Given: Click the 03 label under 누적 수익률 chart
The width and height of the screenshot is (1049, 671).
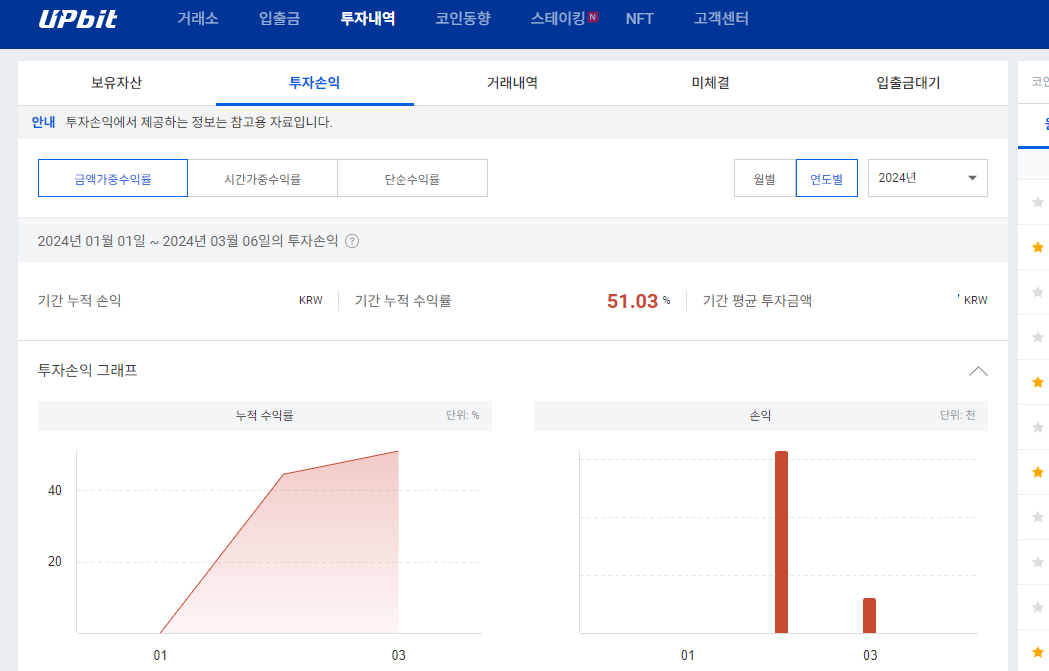Looking at the screenshot, I should [x=399, y=655].
